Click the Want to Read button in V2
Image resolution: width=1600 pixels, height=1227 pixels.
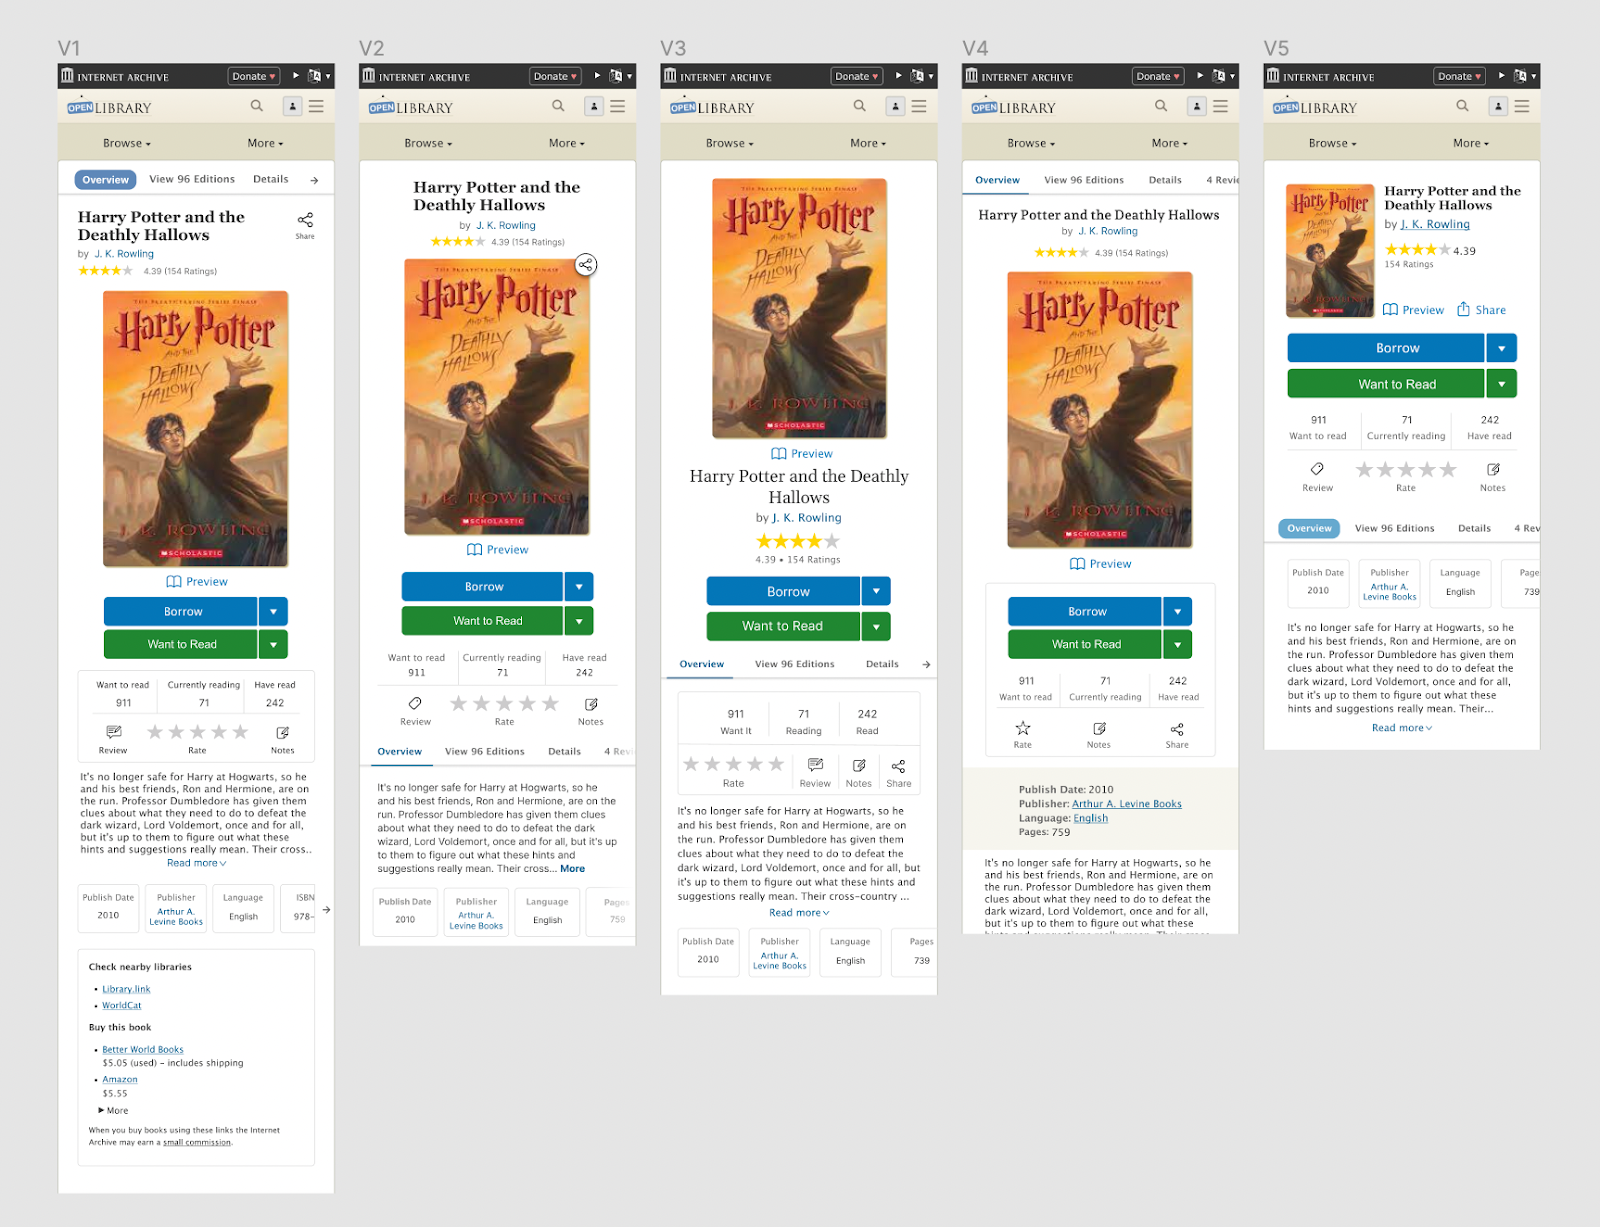483,620
